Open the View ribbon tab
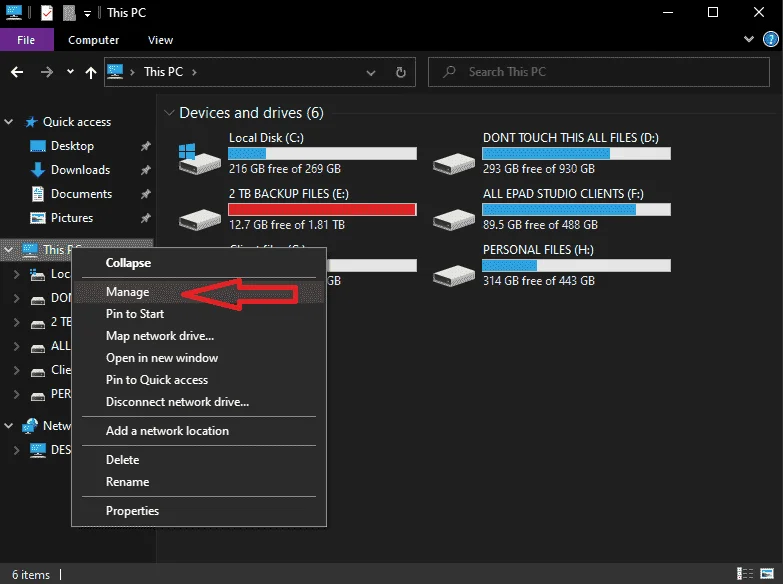 tap(160, 40)
